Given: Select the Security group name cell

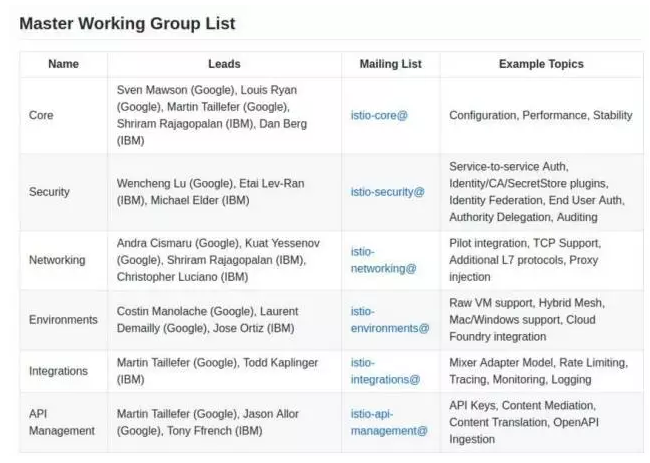Looking at the screenshot, I should [x=63, y=192].
